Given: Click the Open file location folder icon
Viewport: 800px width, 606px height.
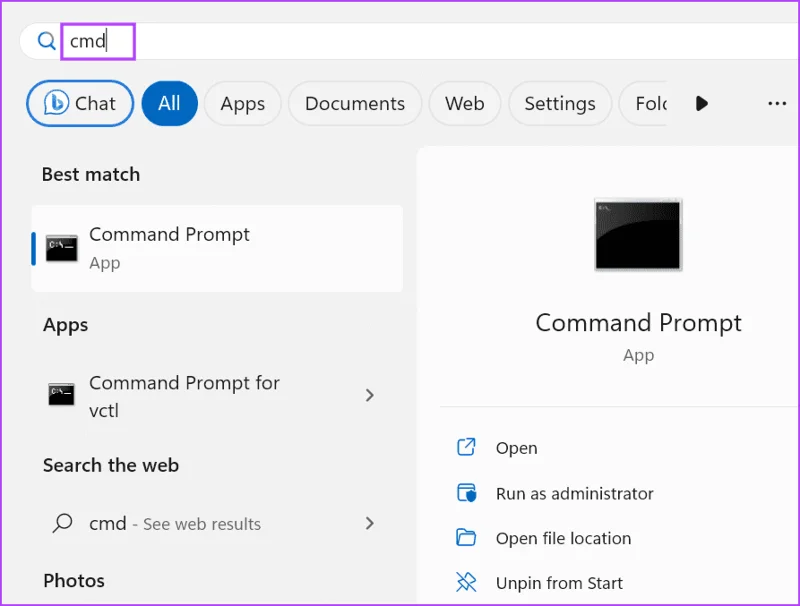Looking at the screenshot, I should [466, 538].
